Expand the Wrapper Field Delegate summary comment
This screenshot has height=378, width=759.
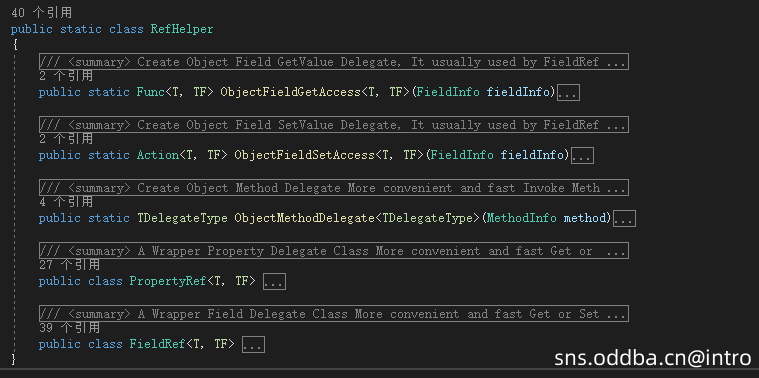coord(334,313)
